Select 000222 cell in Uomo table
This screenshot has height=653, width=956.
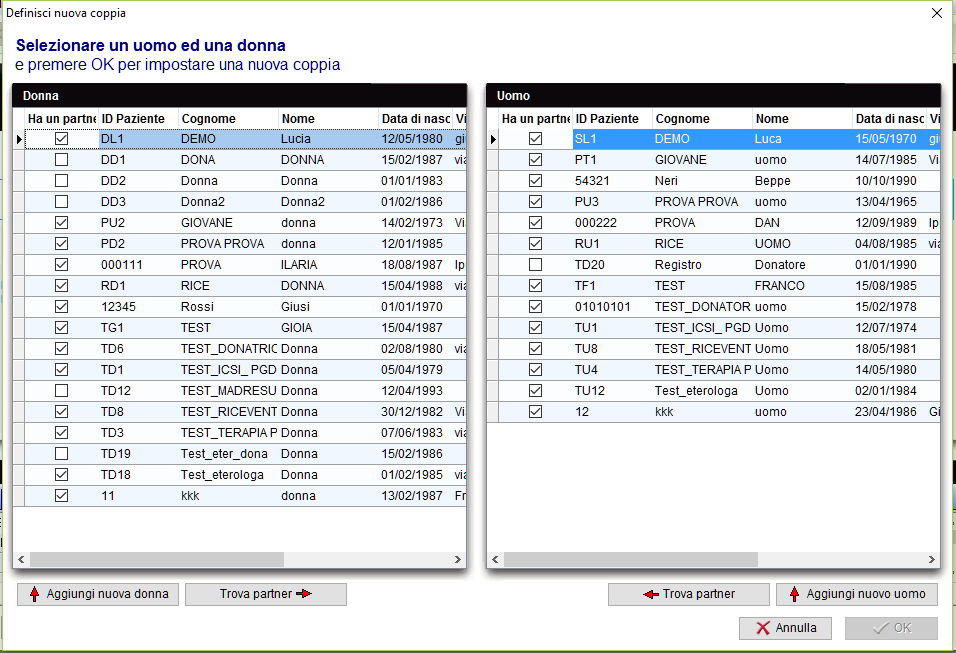point(612,223)
